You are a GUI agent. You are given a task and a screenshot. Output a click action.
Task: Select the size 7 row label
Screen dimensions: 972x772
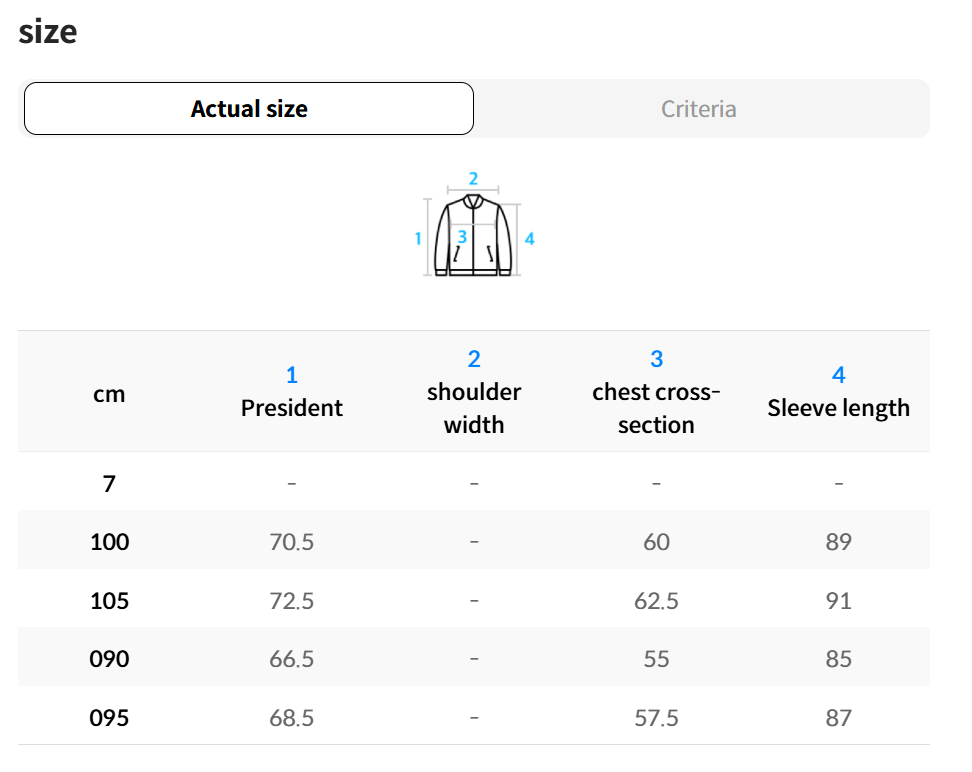pyautogui.click(x=109, y=484)
